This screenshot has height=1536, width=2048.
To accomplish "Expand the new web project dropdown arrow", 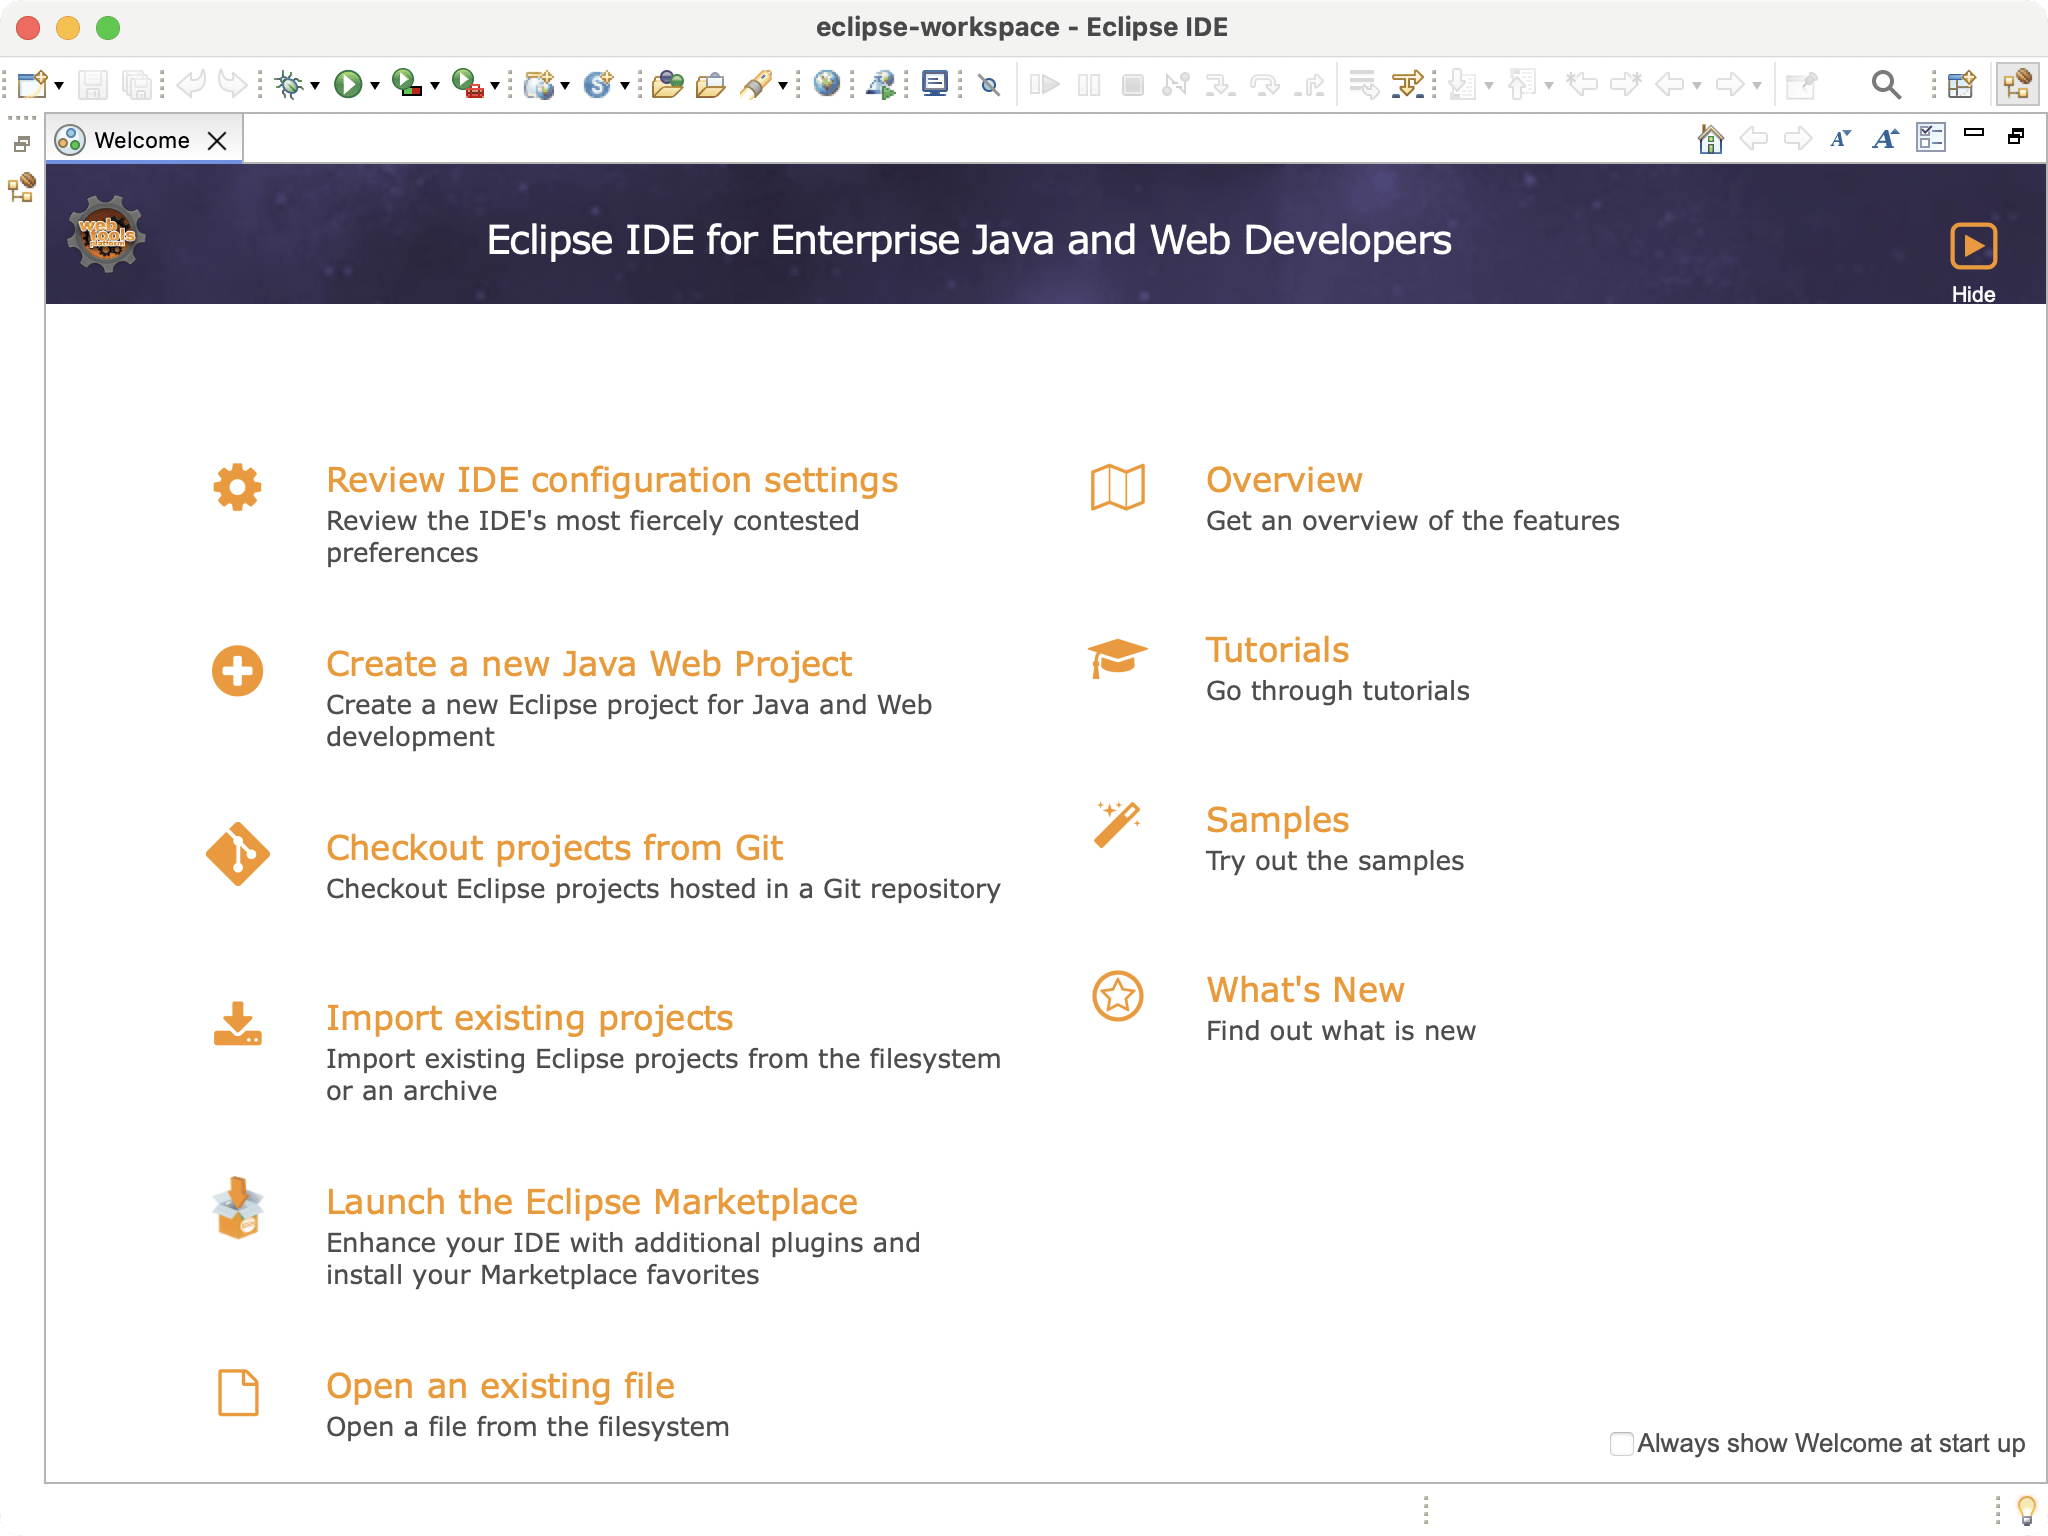I will pyautogui.click(x=565, y=86).
